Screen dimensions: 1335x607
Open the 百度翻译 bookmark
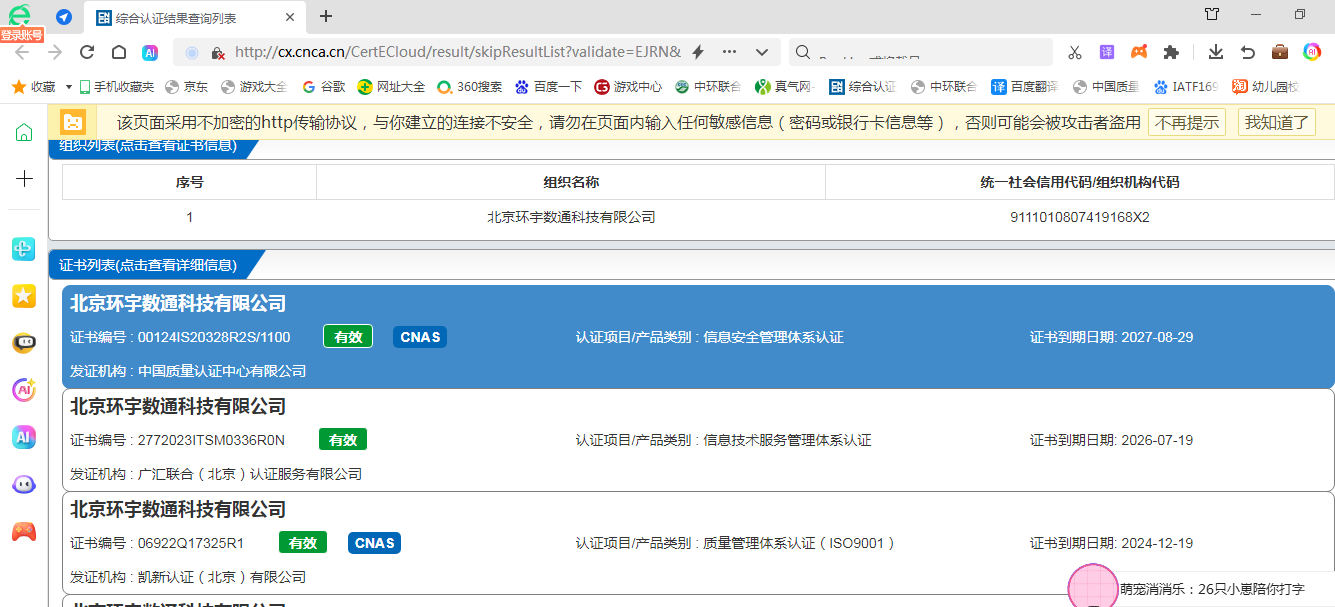1024,87
